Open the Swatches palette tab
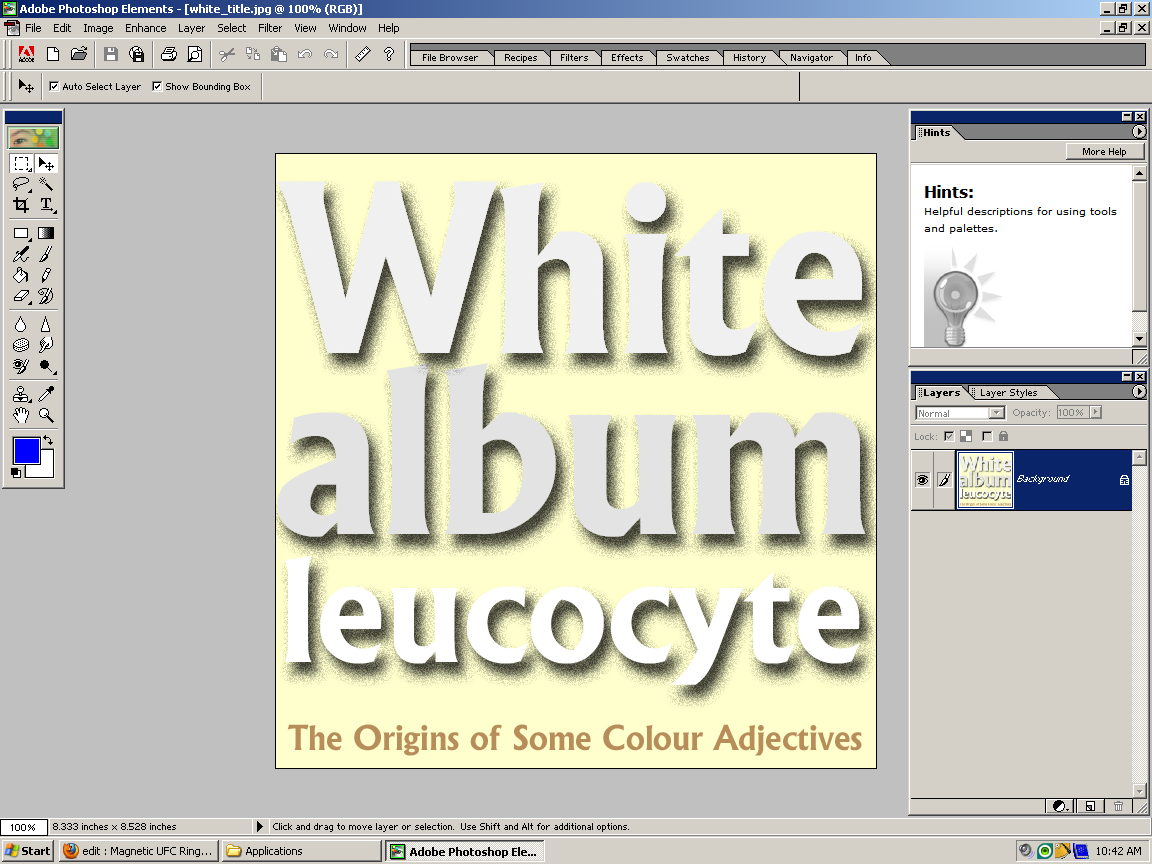Screen dimensions: 1152x864 click(688, 57)
